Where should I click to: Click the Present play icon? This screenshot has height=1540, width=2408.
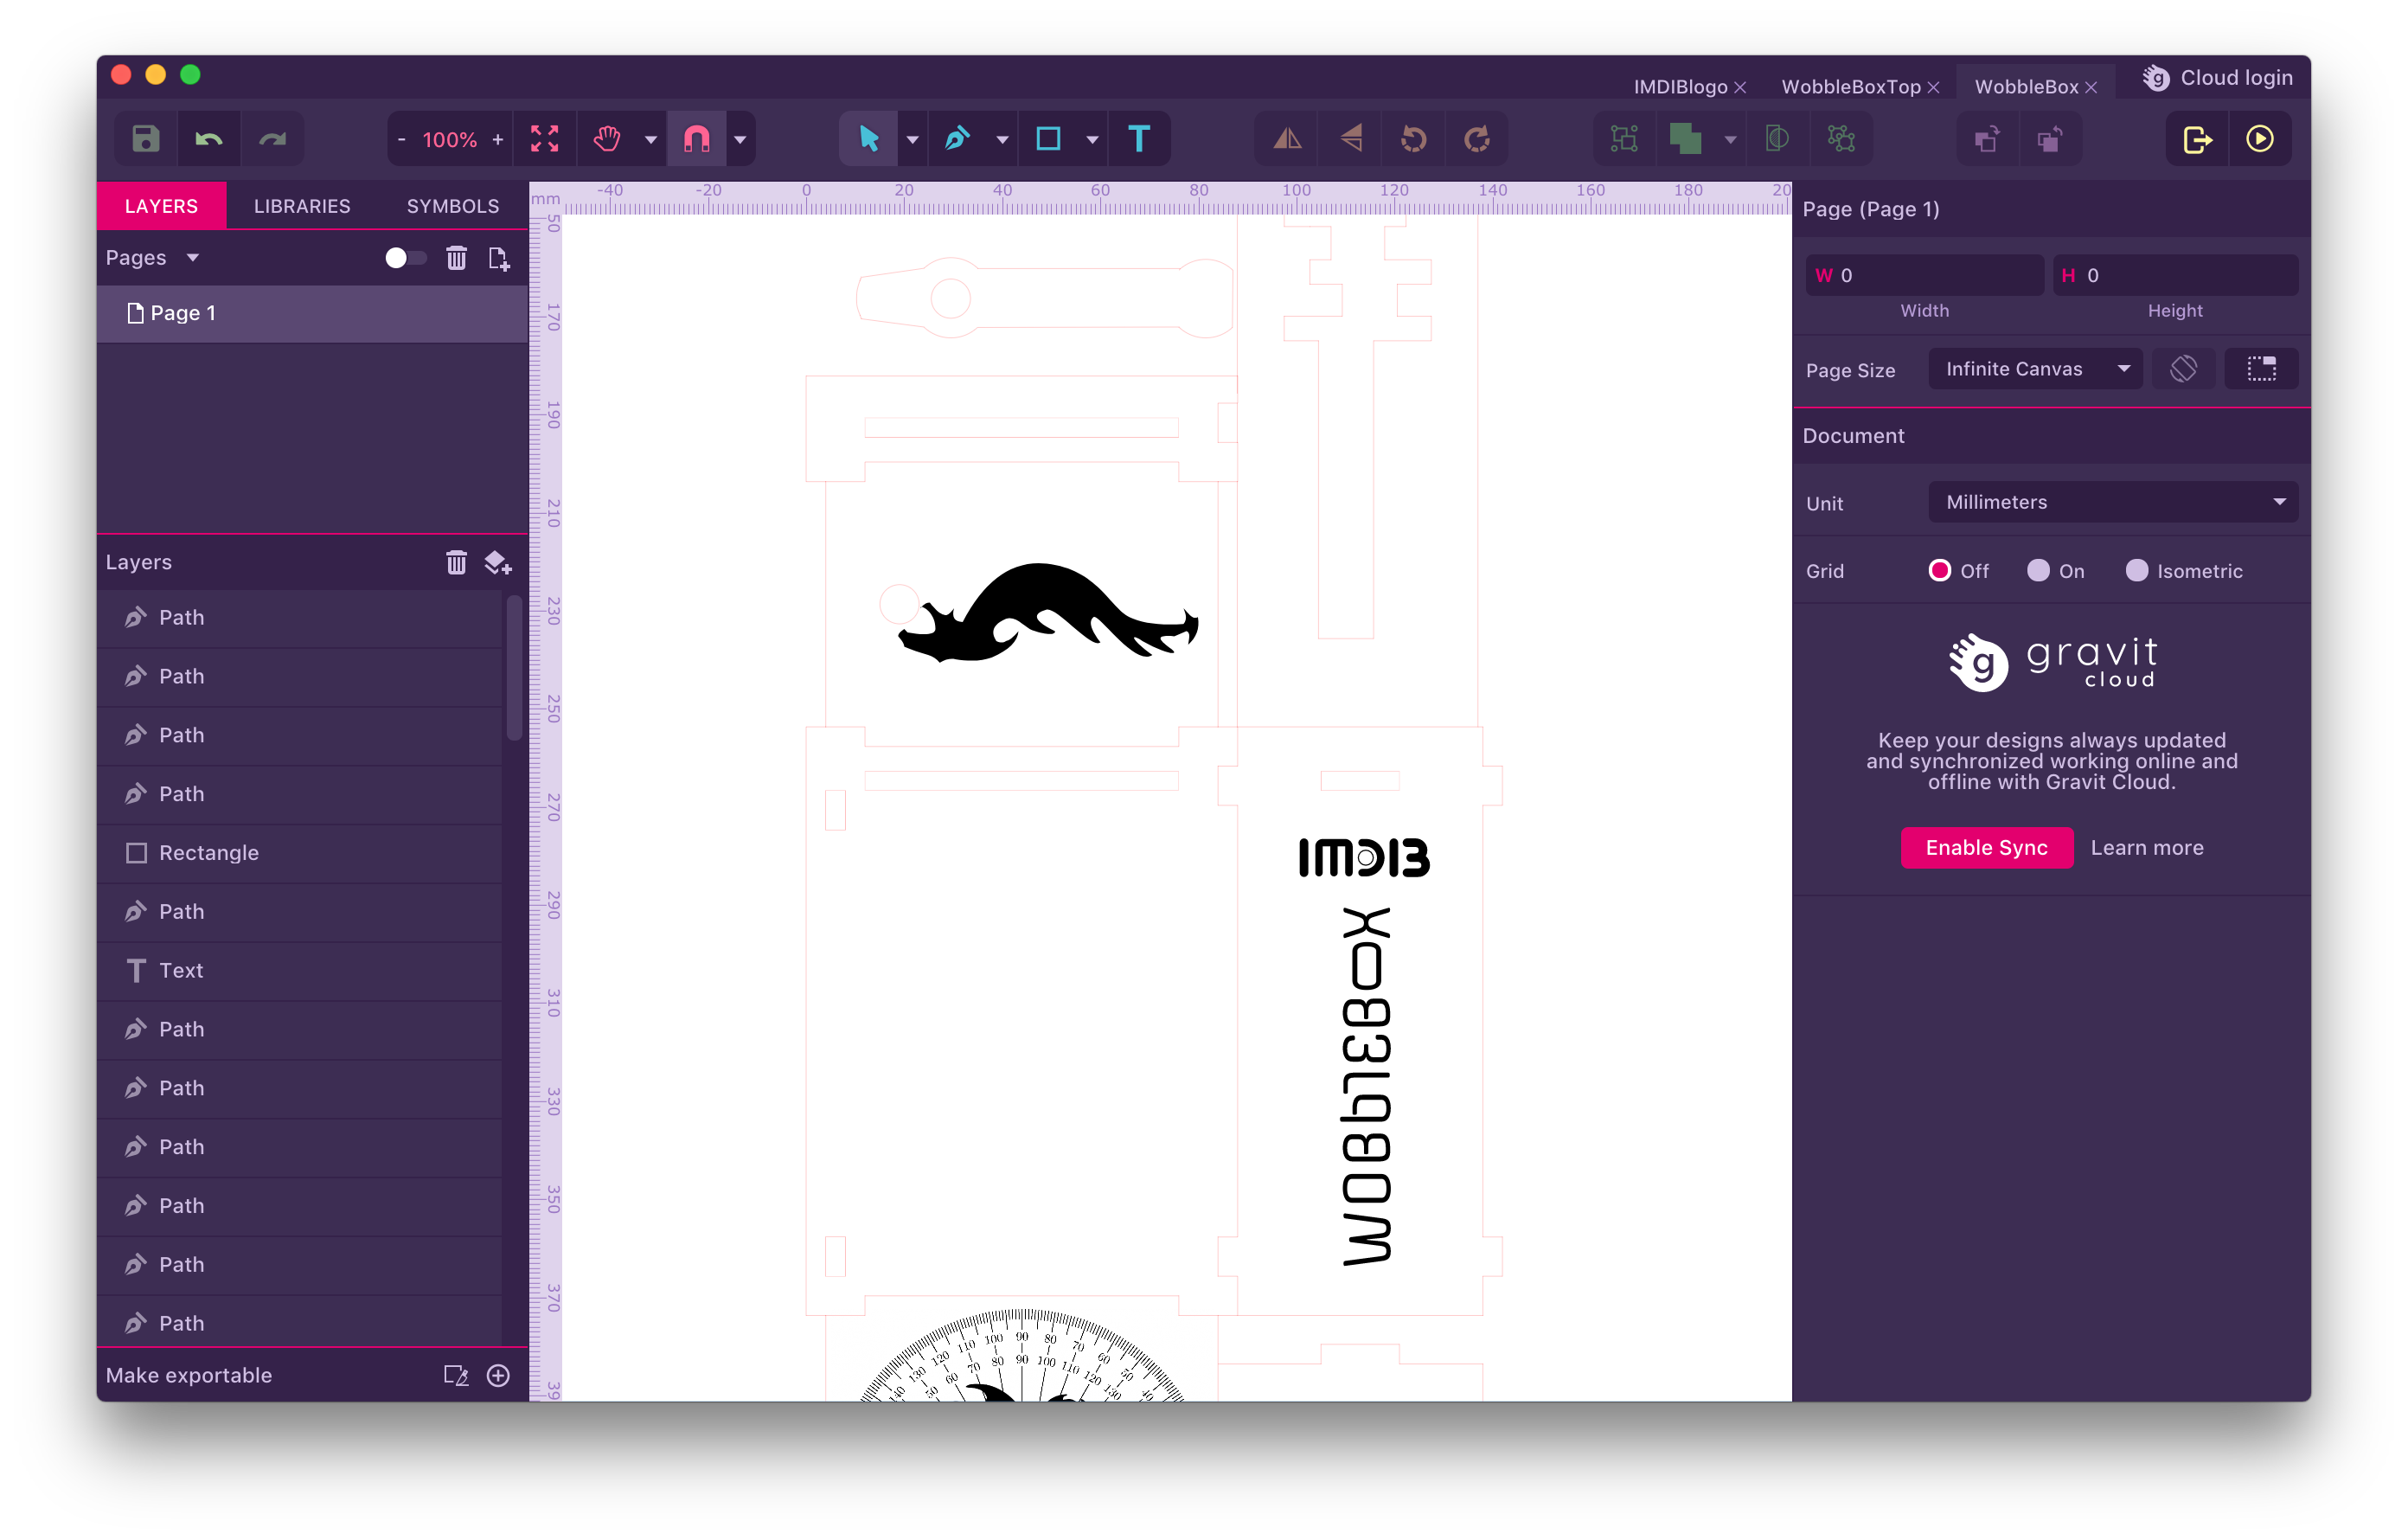coord(2260,139)
